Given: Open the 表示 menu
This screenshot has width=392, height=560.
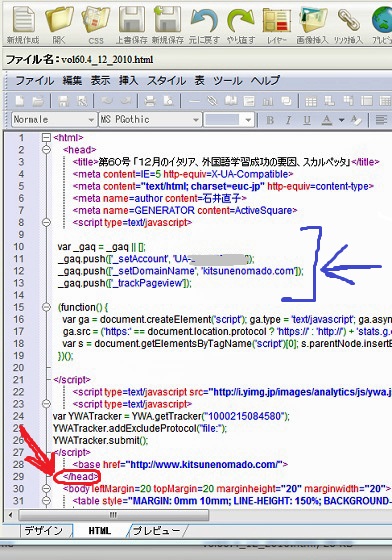Looking at the screenshot, I should tap(100, 80).
